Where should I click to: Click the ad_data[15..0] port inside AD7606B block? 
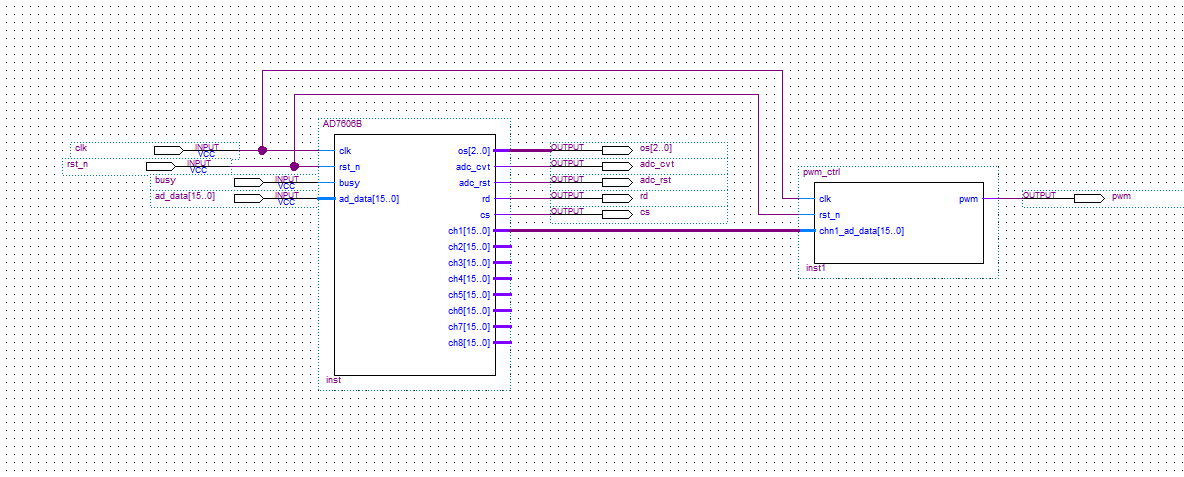[x=368, y=198]
